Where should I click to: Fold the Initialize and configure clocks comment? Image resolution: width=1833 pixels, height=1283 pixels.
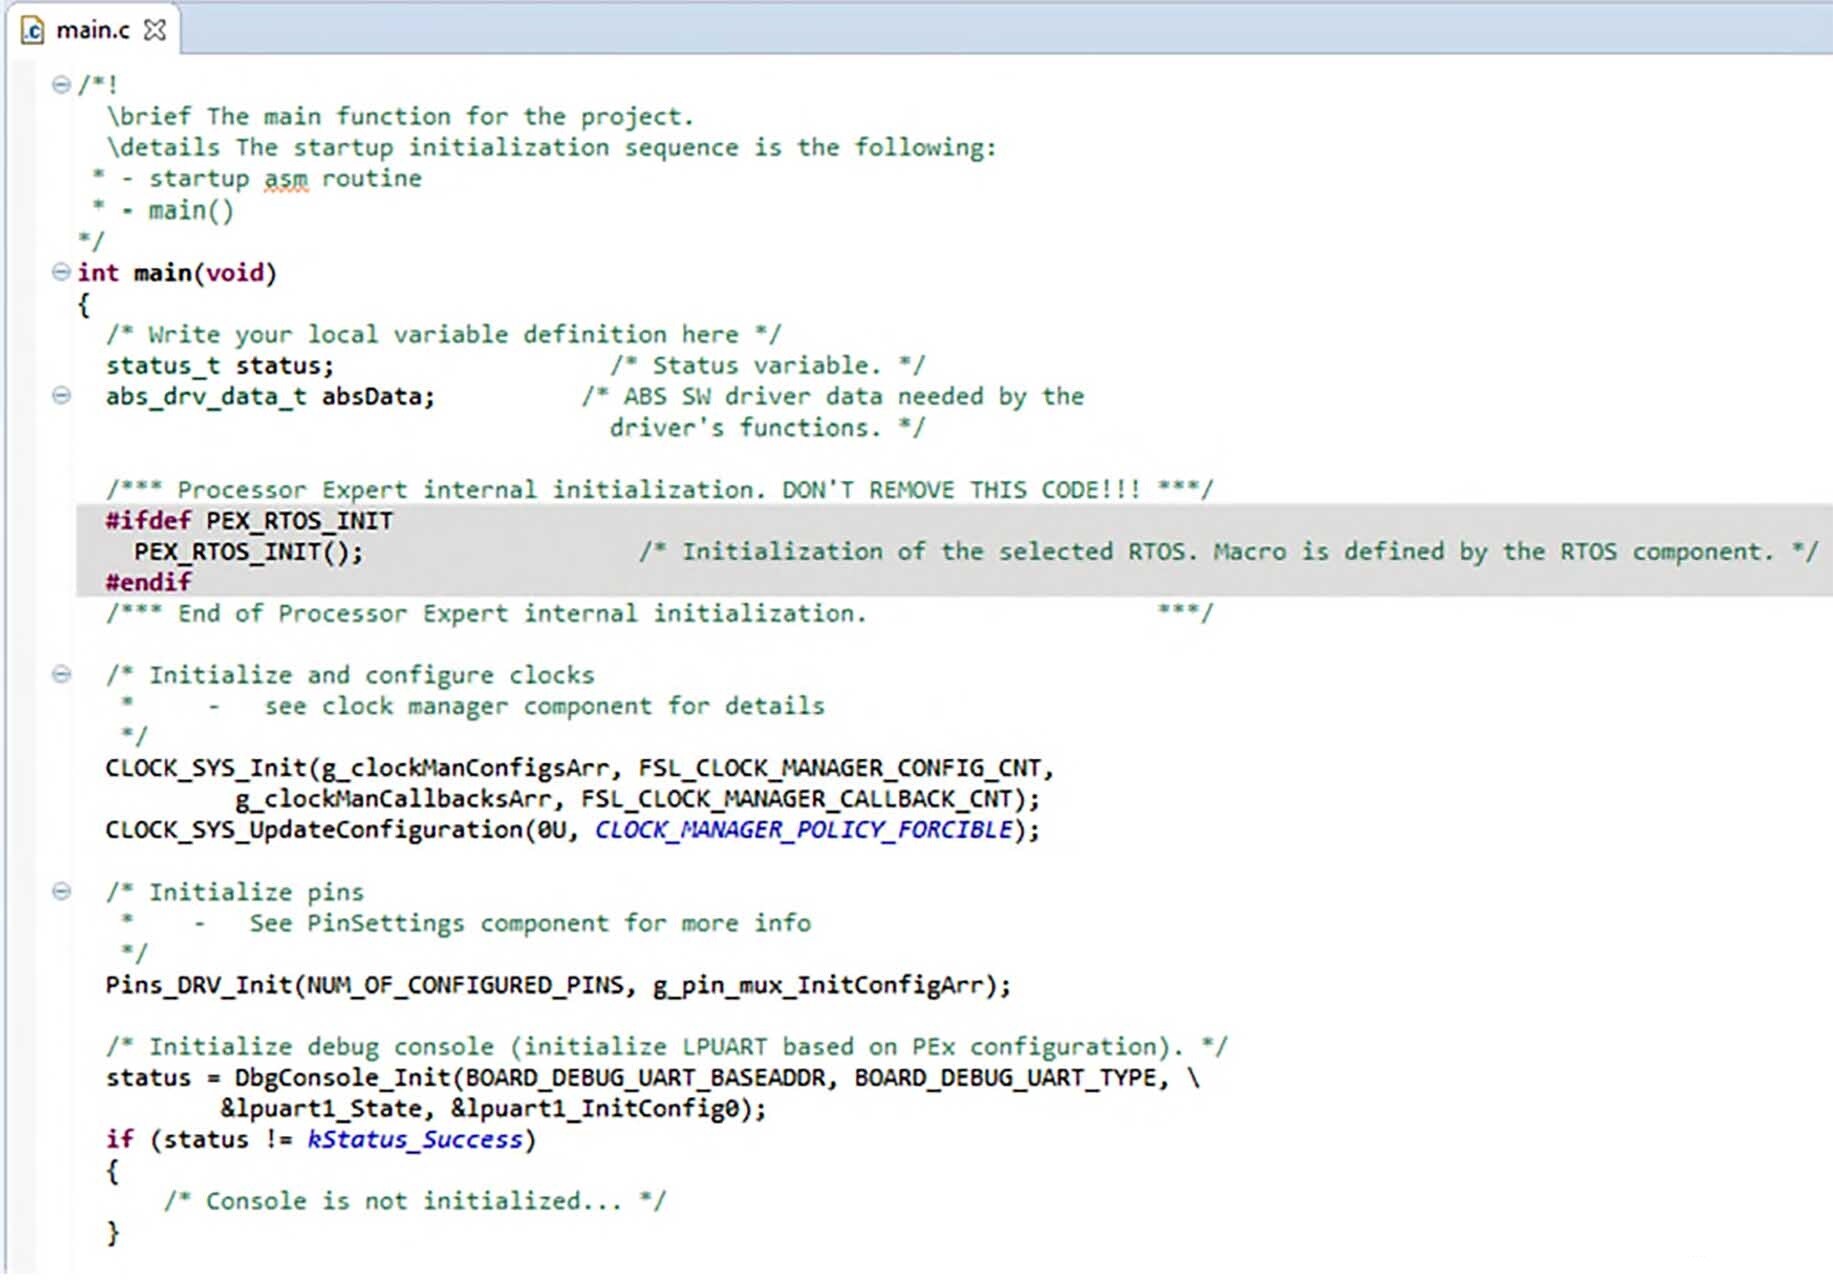pos(61,675)
